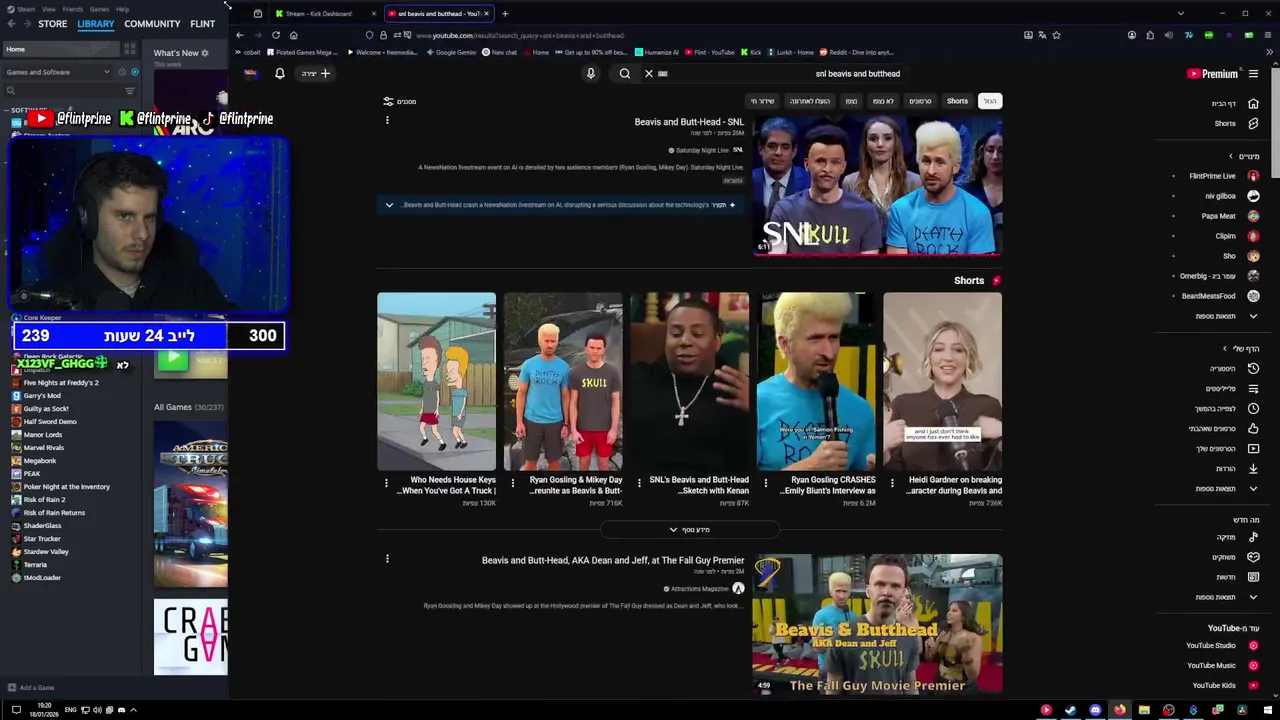Viewport: 1280px width, 720px height.
Task: Open the Heidi Gardner breaking character short
Action: [x=942, y=381]
